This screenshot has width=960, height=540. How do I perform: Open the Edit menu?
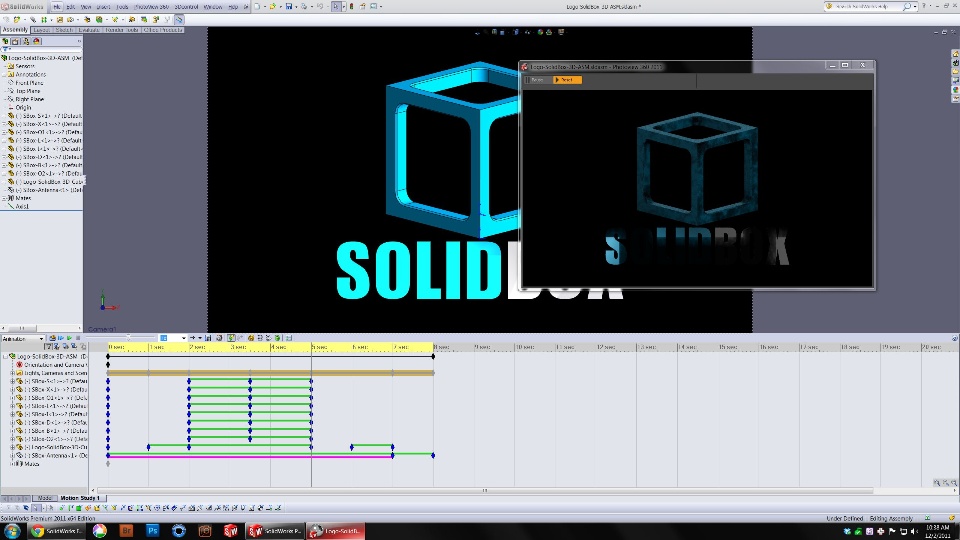tap(70, 7)
